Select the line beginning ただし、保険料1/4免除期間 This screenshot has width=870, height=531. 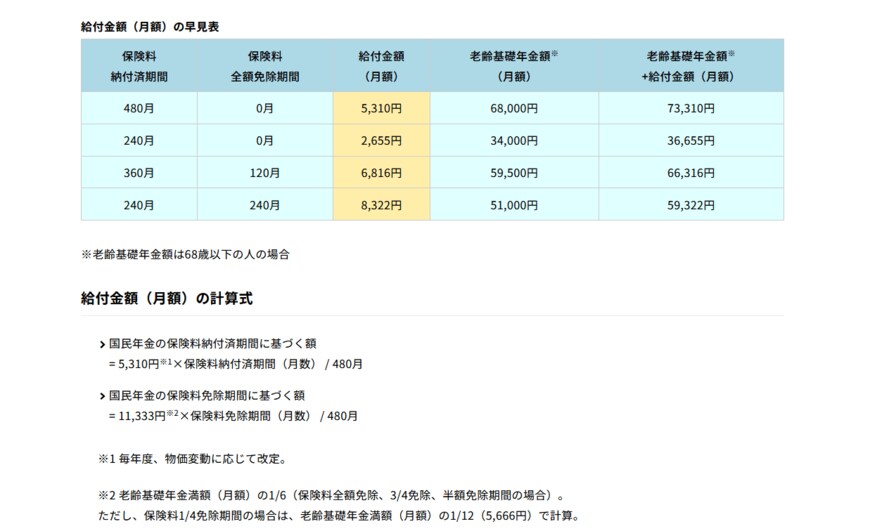tap(339, 515)
